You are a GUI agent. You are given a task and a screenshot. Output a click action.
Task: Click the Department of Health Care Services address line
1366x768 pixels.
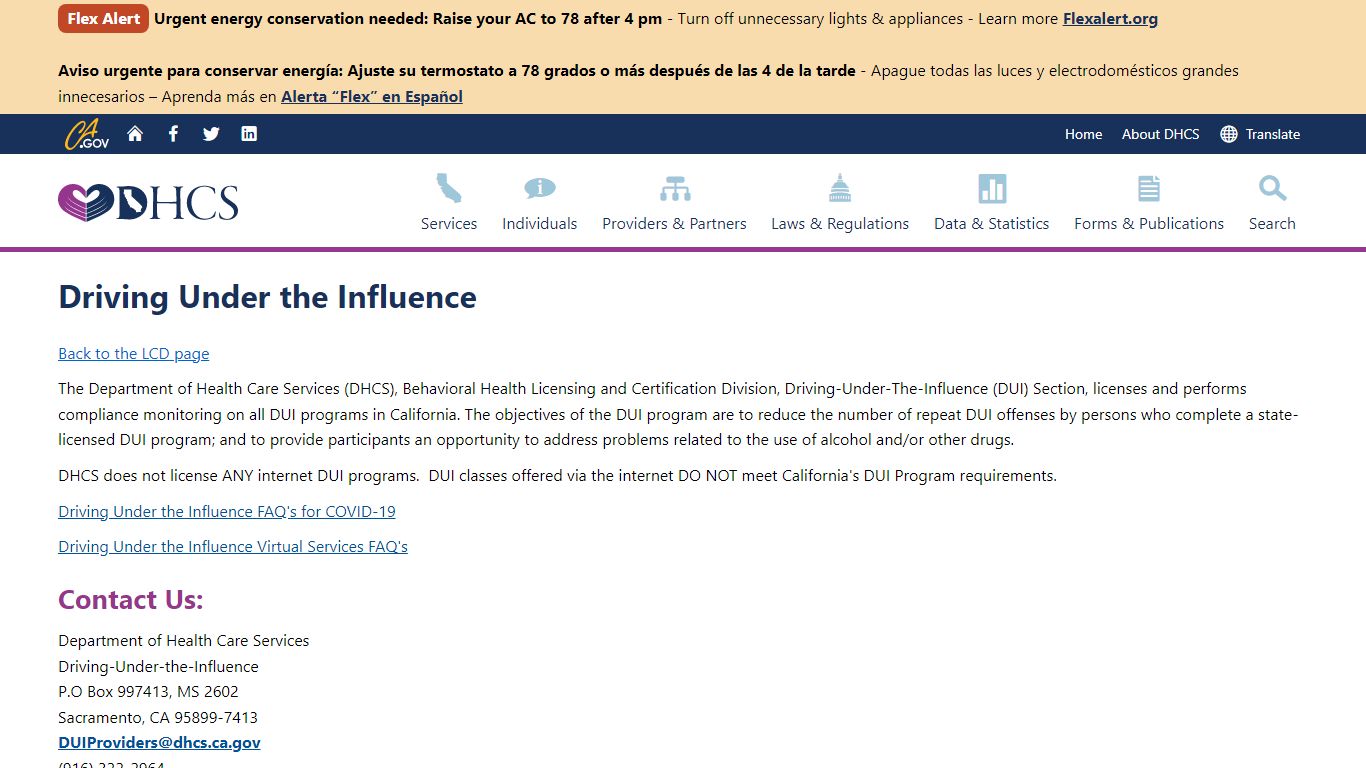coord(184,641)
